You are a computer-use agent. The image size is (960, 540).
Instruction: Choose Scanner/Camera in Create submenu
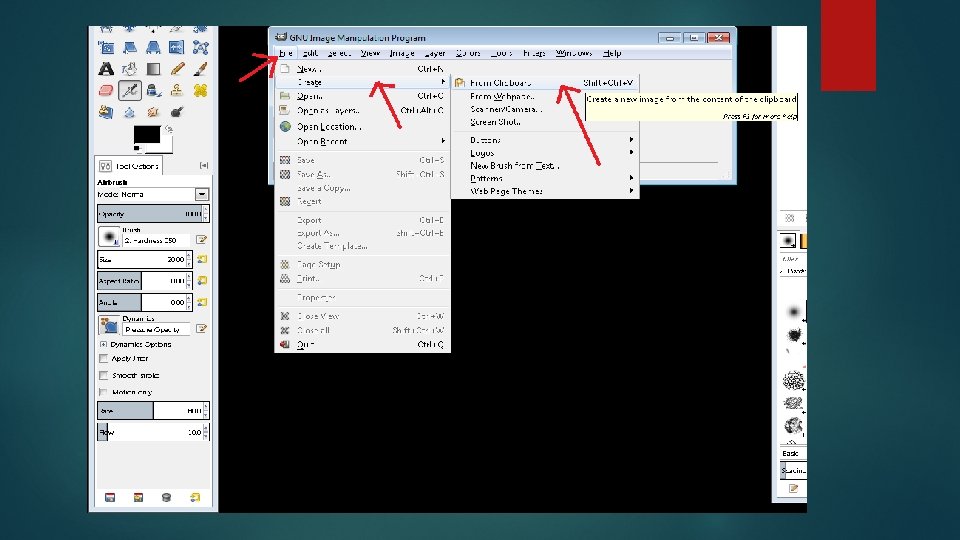click(x=545, y=109)
